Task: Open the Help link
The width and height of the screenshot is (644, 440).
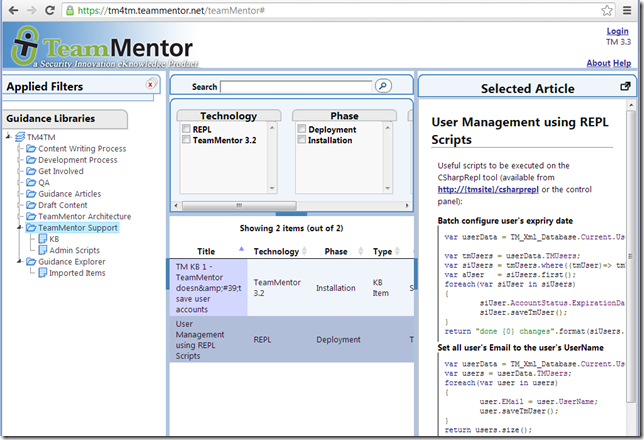Action: click(622, 63)
